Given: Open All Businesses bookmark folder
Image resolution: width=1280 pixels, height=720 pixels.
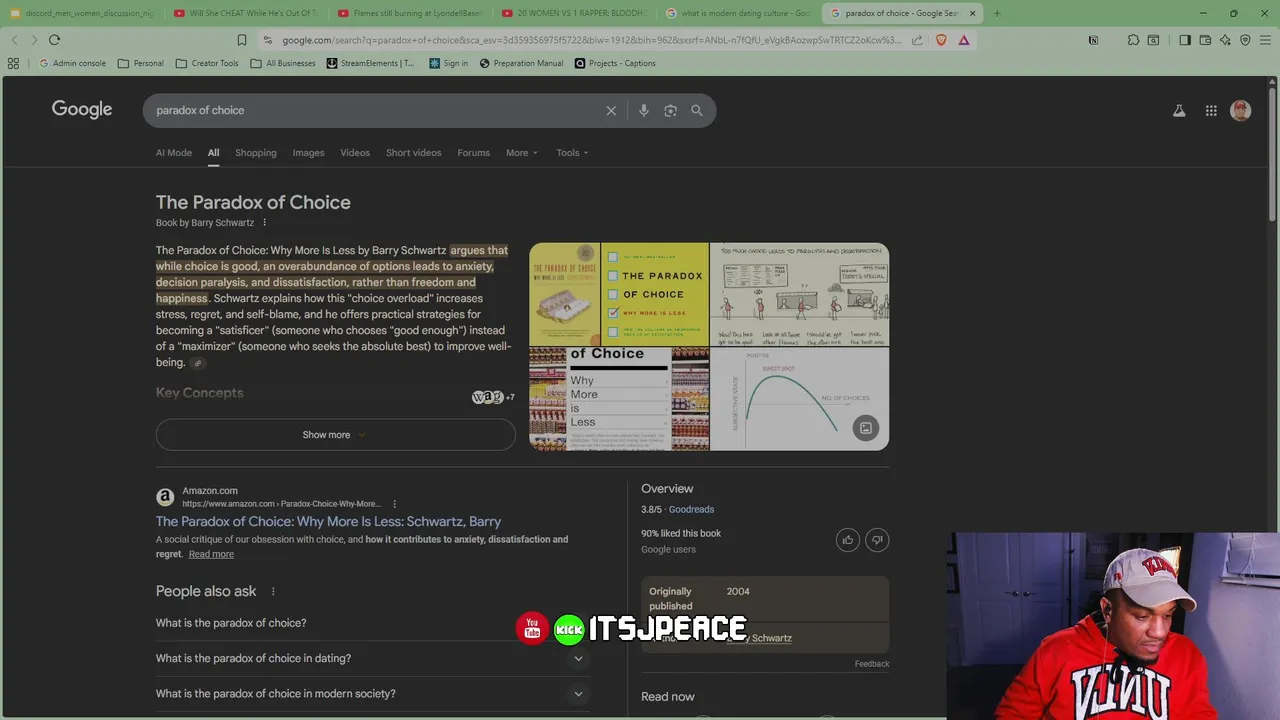Looking at the screenshot, I should click(283, 63).
